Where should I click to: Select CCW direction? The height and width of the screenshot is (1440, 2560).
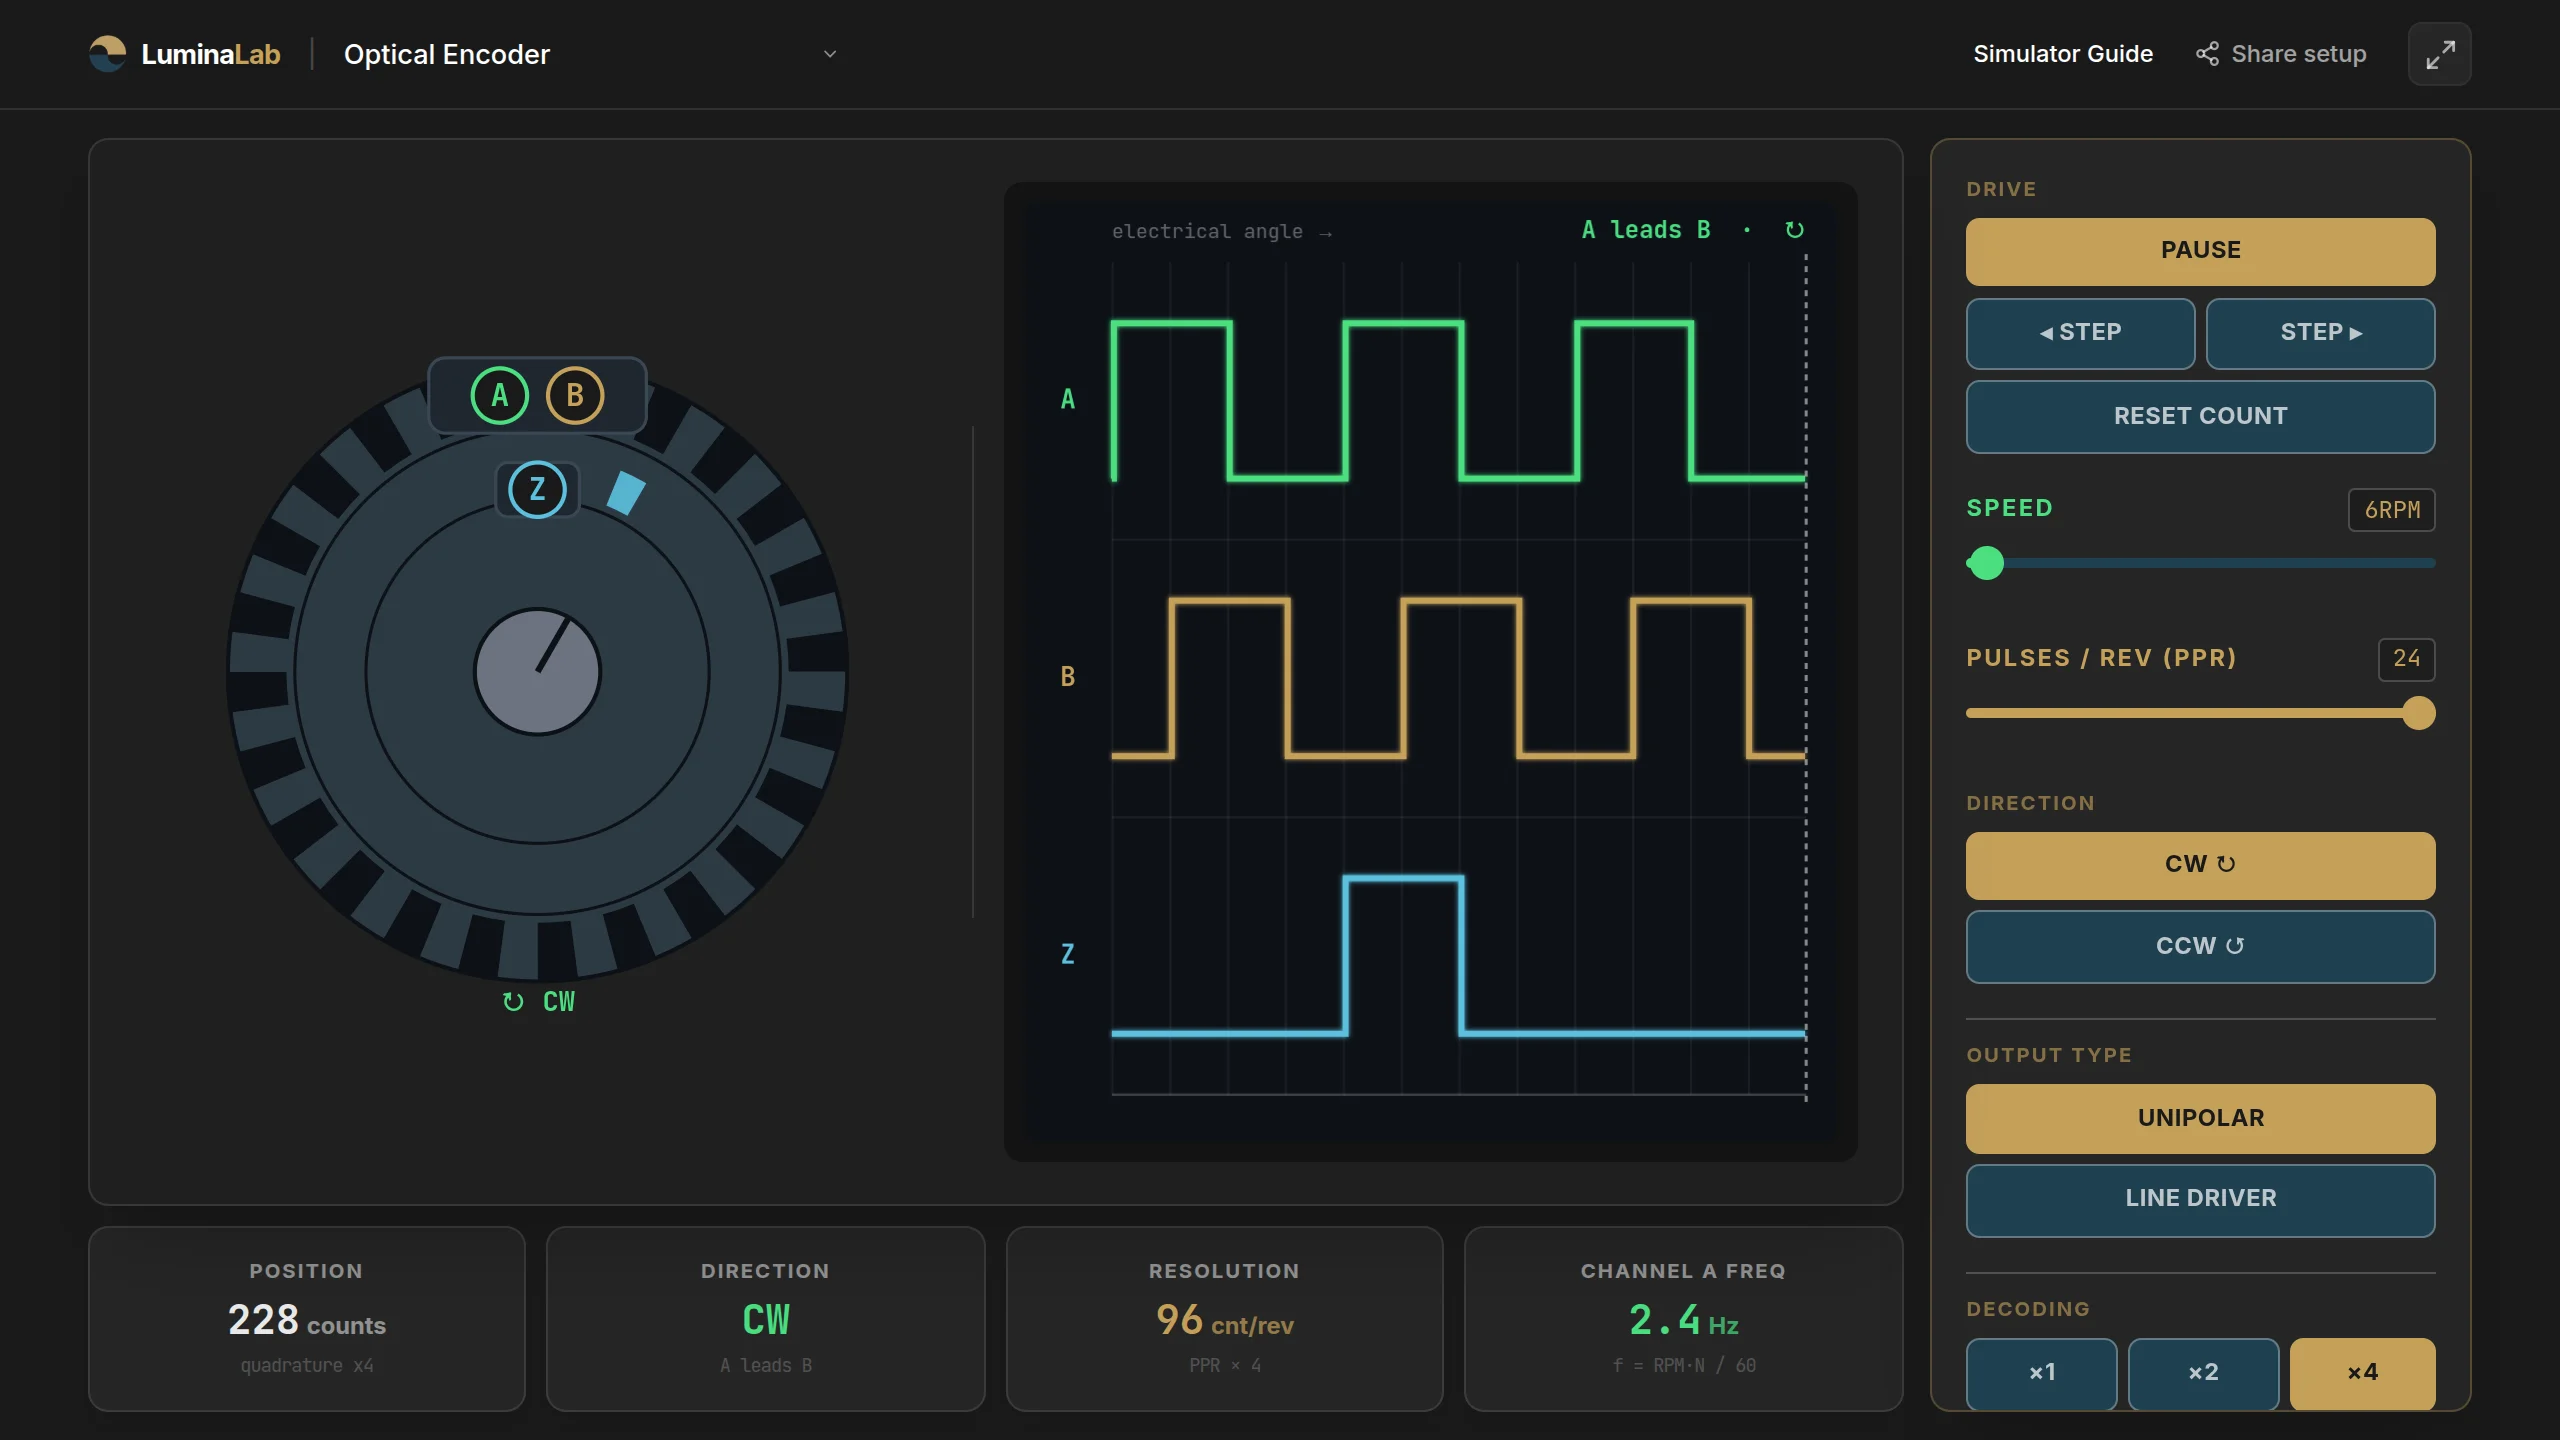pyautogui.click(x=2200, y=947)
